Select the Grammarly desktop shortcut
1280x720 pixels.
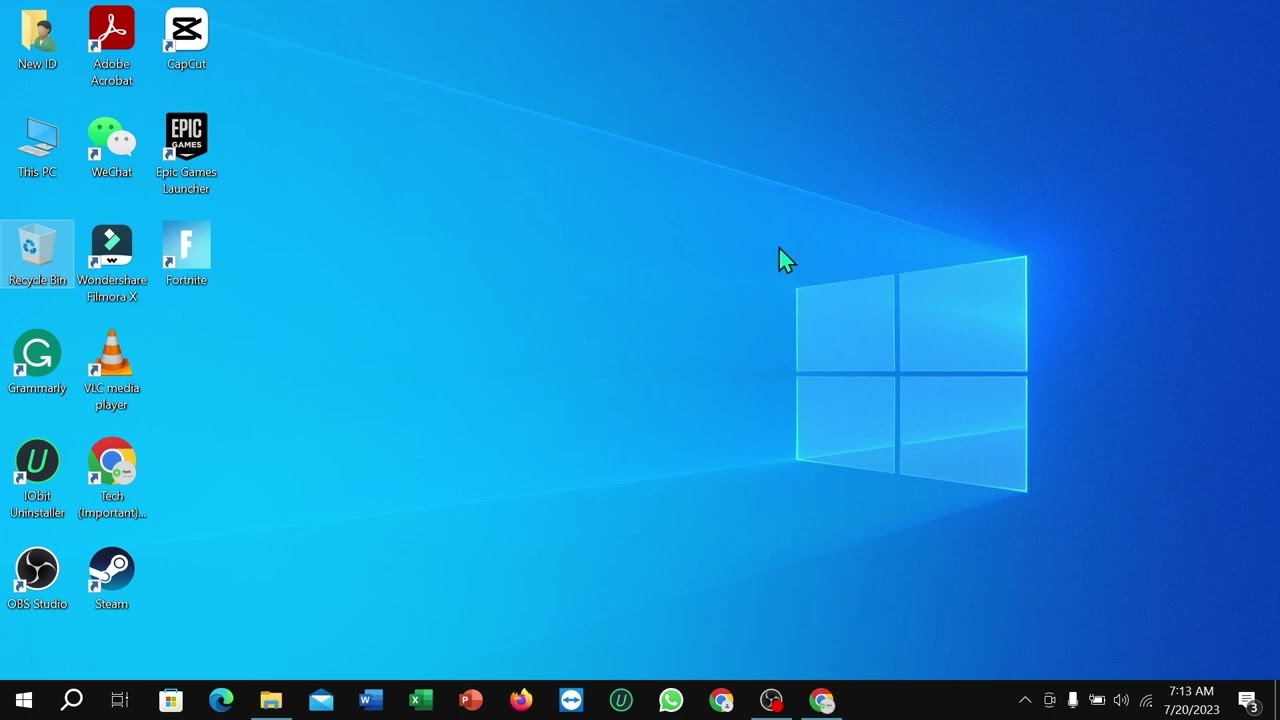(x=37, y=364)
